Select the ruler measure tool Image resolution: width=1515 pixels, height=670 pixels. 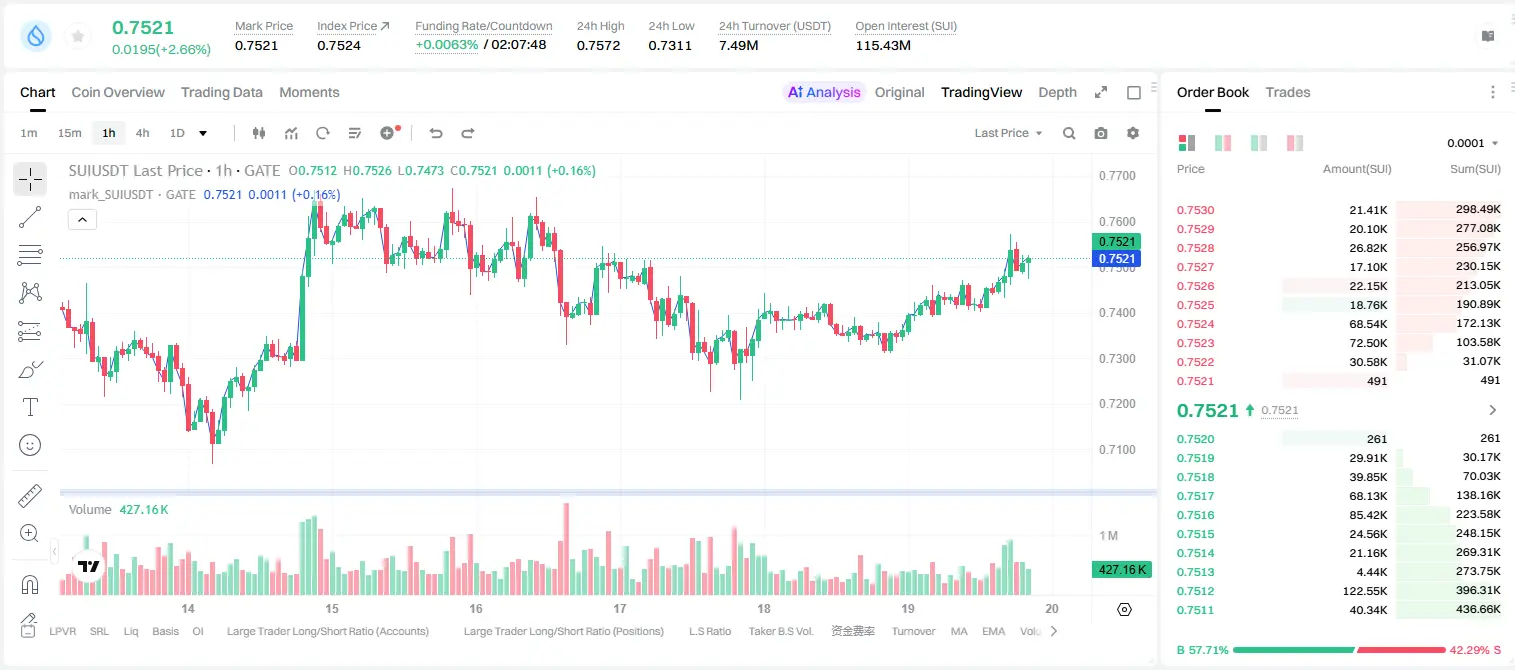tap(30, 496)
